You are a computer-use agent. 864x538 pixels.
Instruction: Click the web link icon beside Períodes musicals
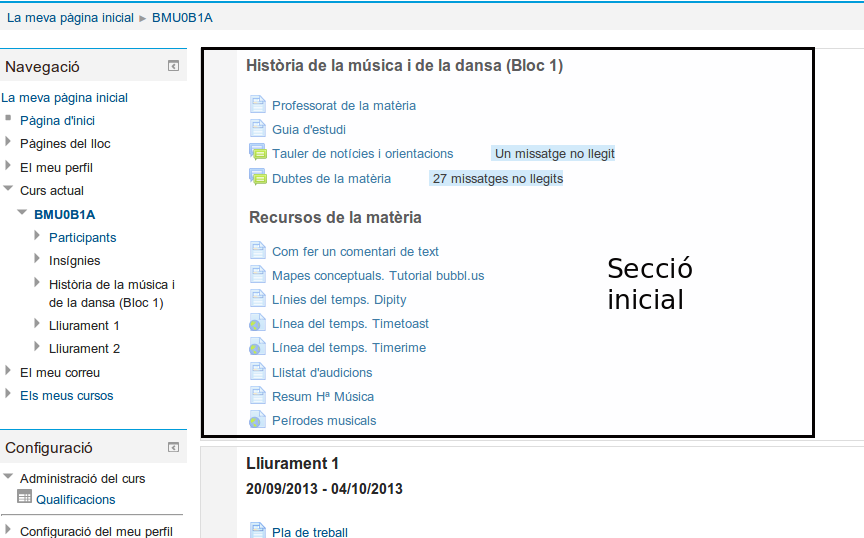tap(257, 420)
